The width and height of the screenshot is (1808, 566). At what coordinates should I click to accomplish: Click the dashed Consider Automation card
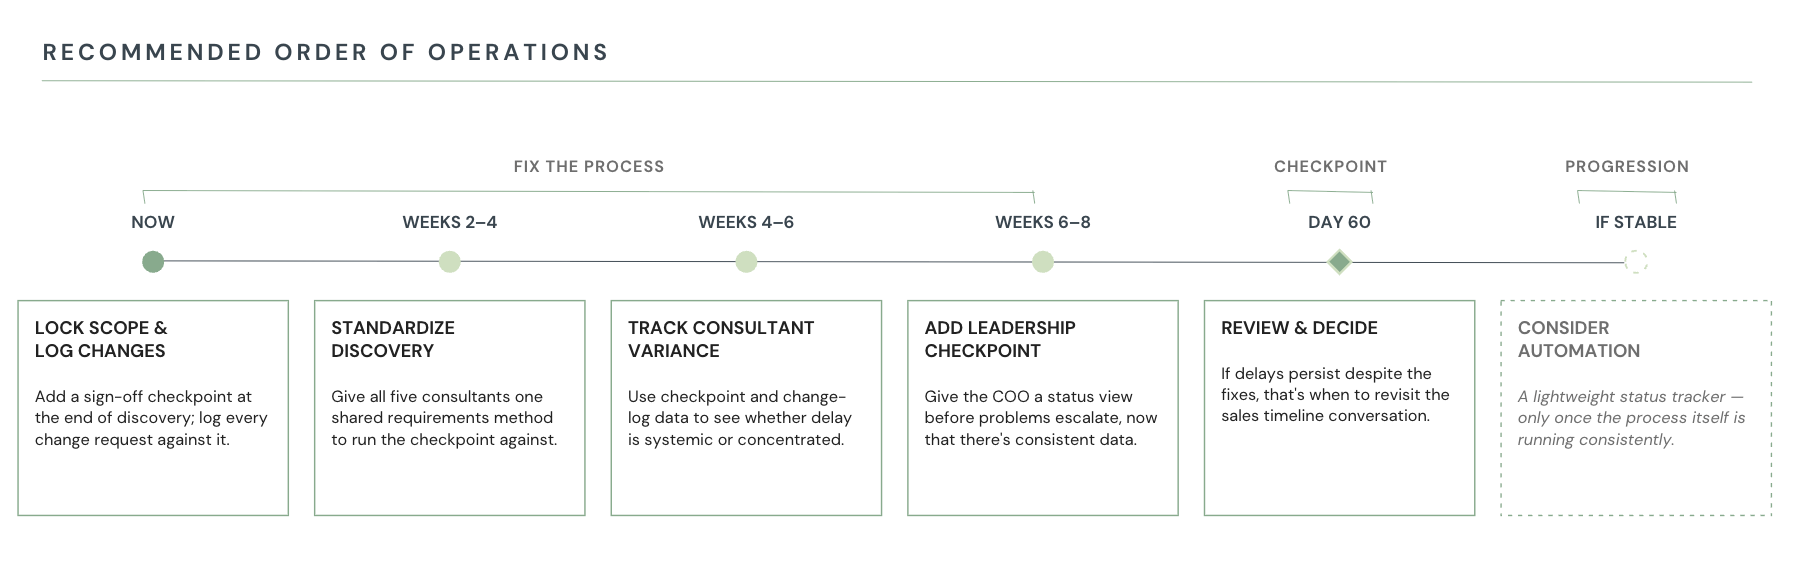pyautogui.click(x=1636, y=408)
